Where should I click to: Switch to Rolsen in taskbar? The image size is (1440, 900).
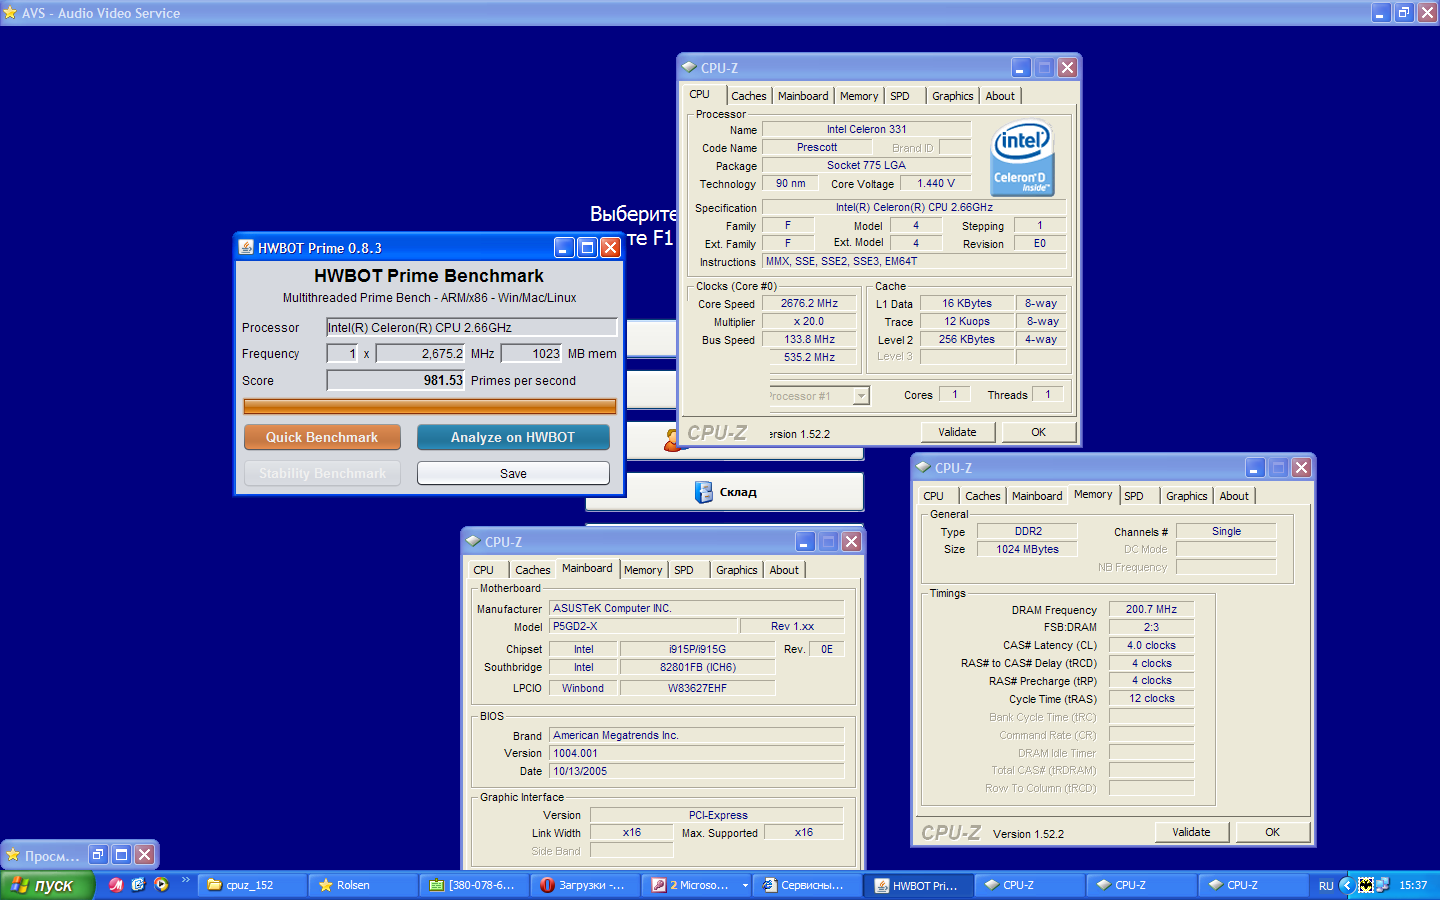point(363,885)
